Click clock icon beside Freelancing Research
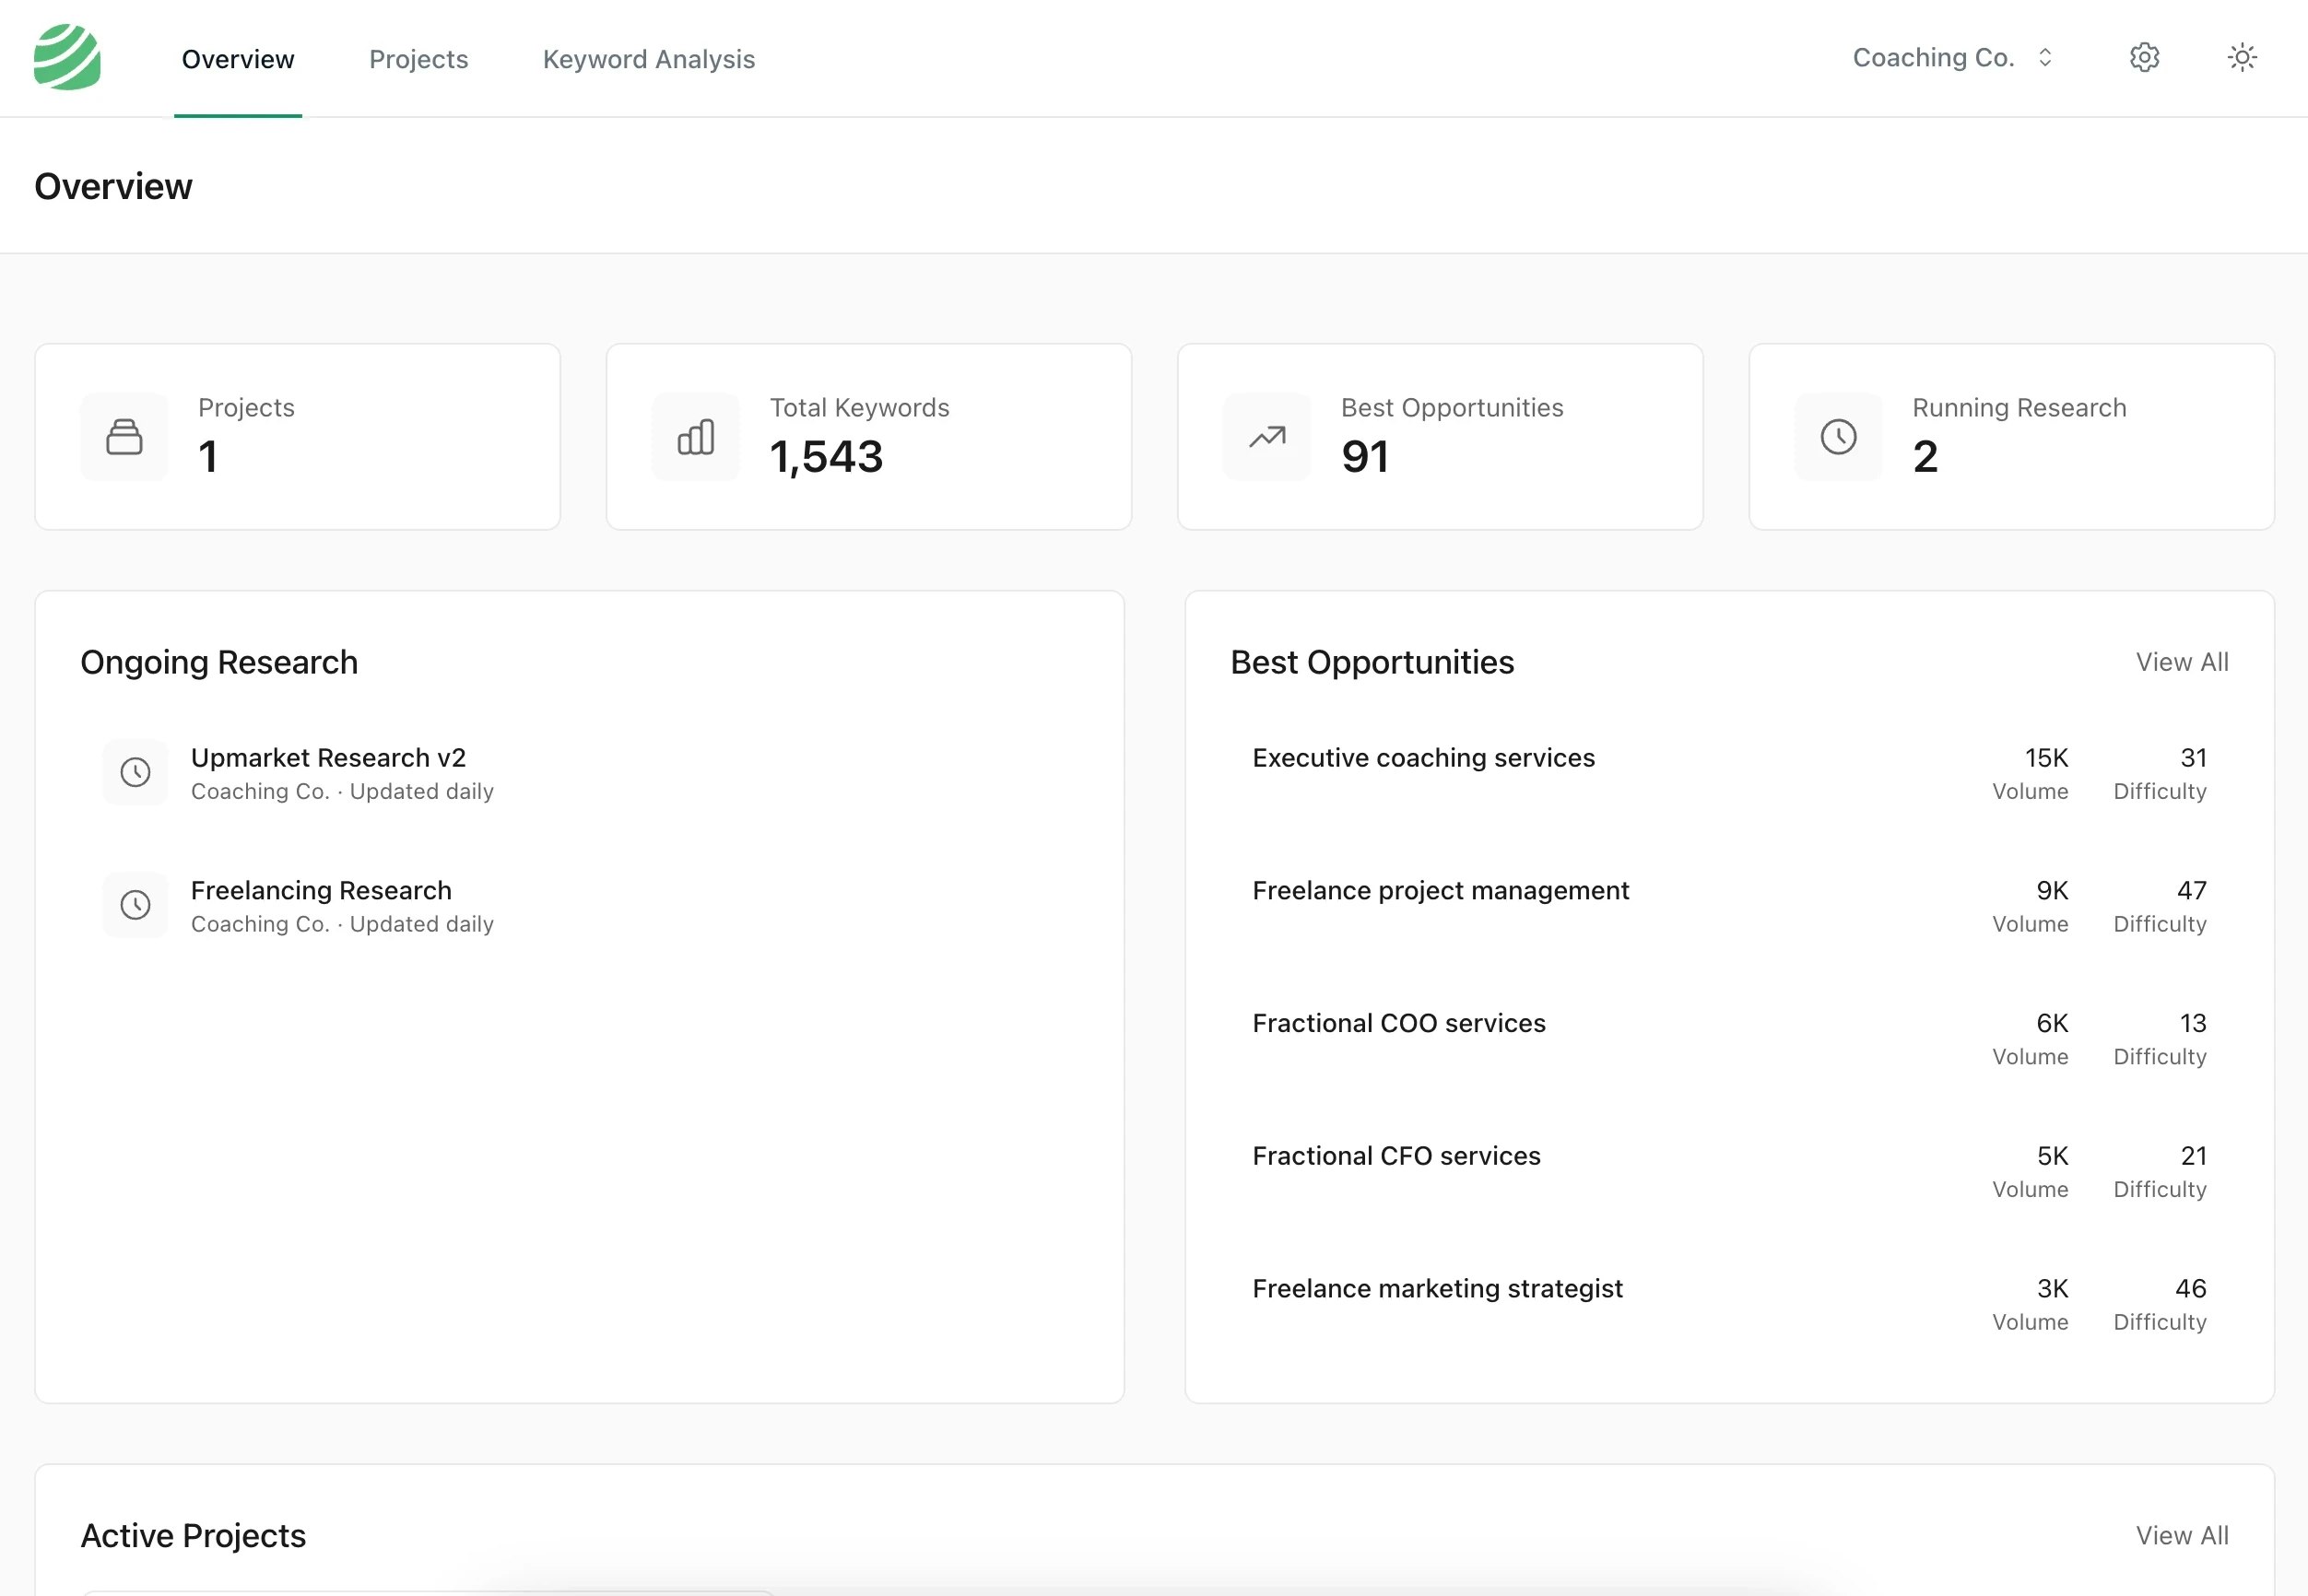2308x1596 pixels. 136,905
